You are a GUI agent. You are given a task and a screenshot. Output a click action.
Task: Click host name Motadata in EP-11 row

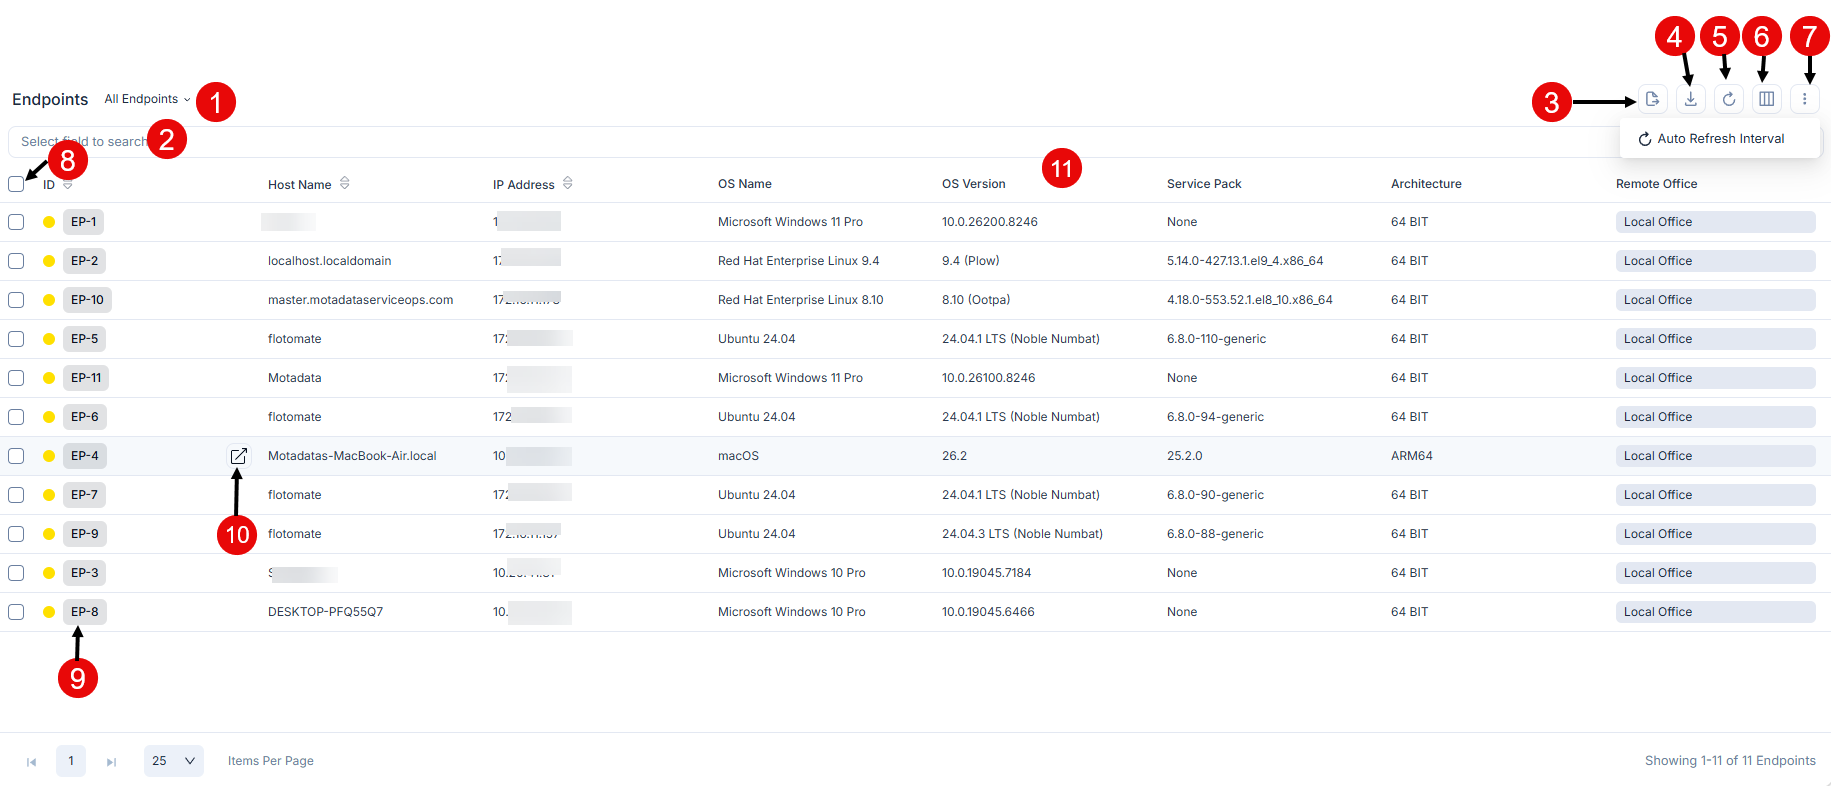click(x=294, y=378)
